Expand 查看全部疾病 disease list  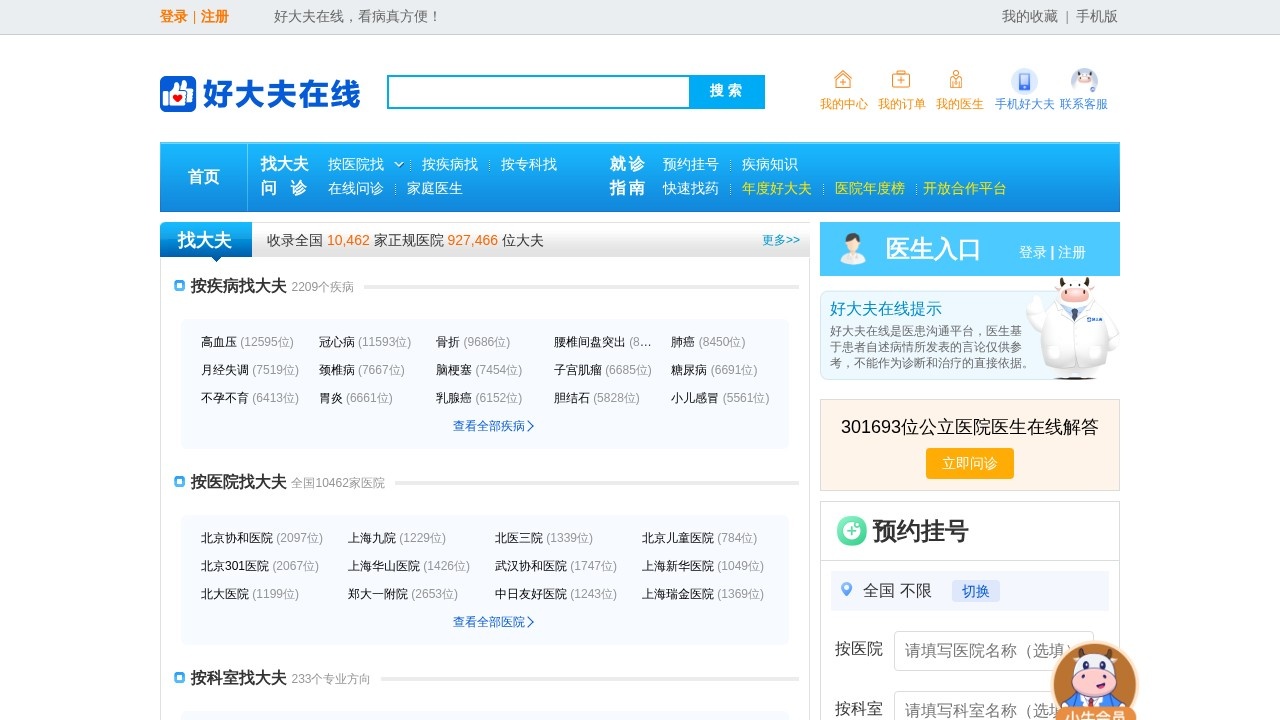pyautogui.click(x=493, y=426)
